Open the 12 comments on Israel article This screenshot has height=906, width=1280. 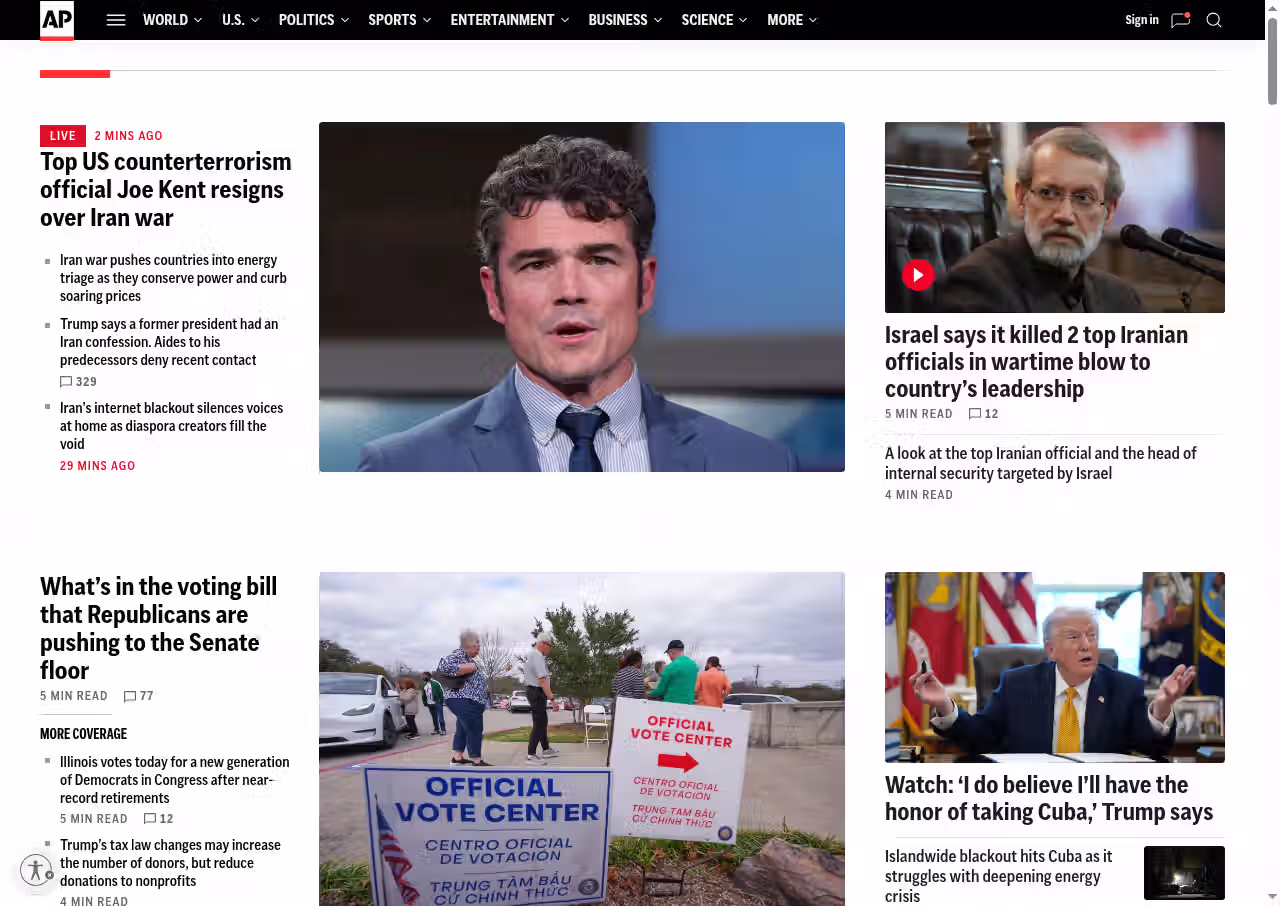coord(984,414)
